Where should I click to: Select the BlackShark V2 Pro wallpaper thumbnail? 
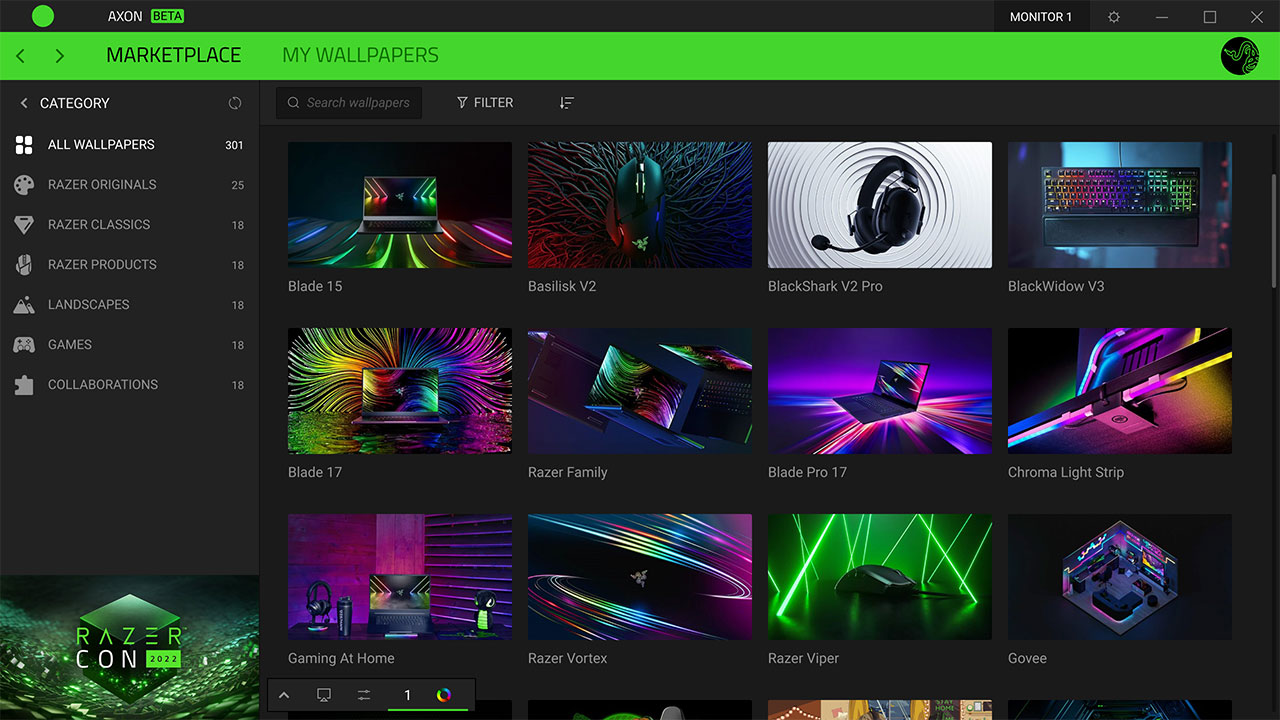(x=879, y=205)
